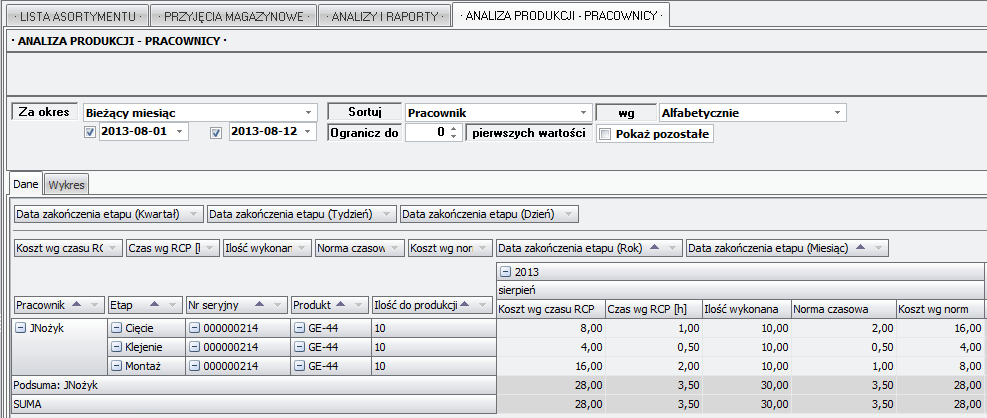This screenshot has width=987, height=418.
Task: Open the Pracownik sort field dropdown
Action: coord(583,113)
